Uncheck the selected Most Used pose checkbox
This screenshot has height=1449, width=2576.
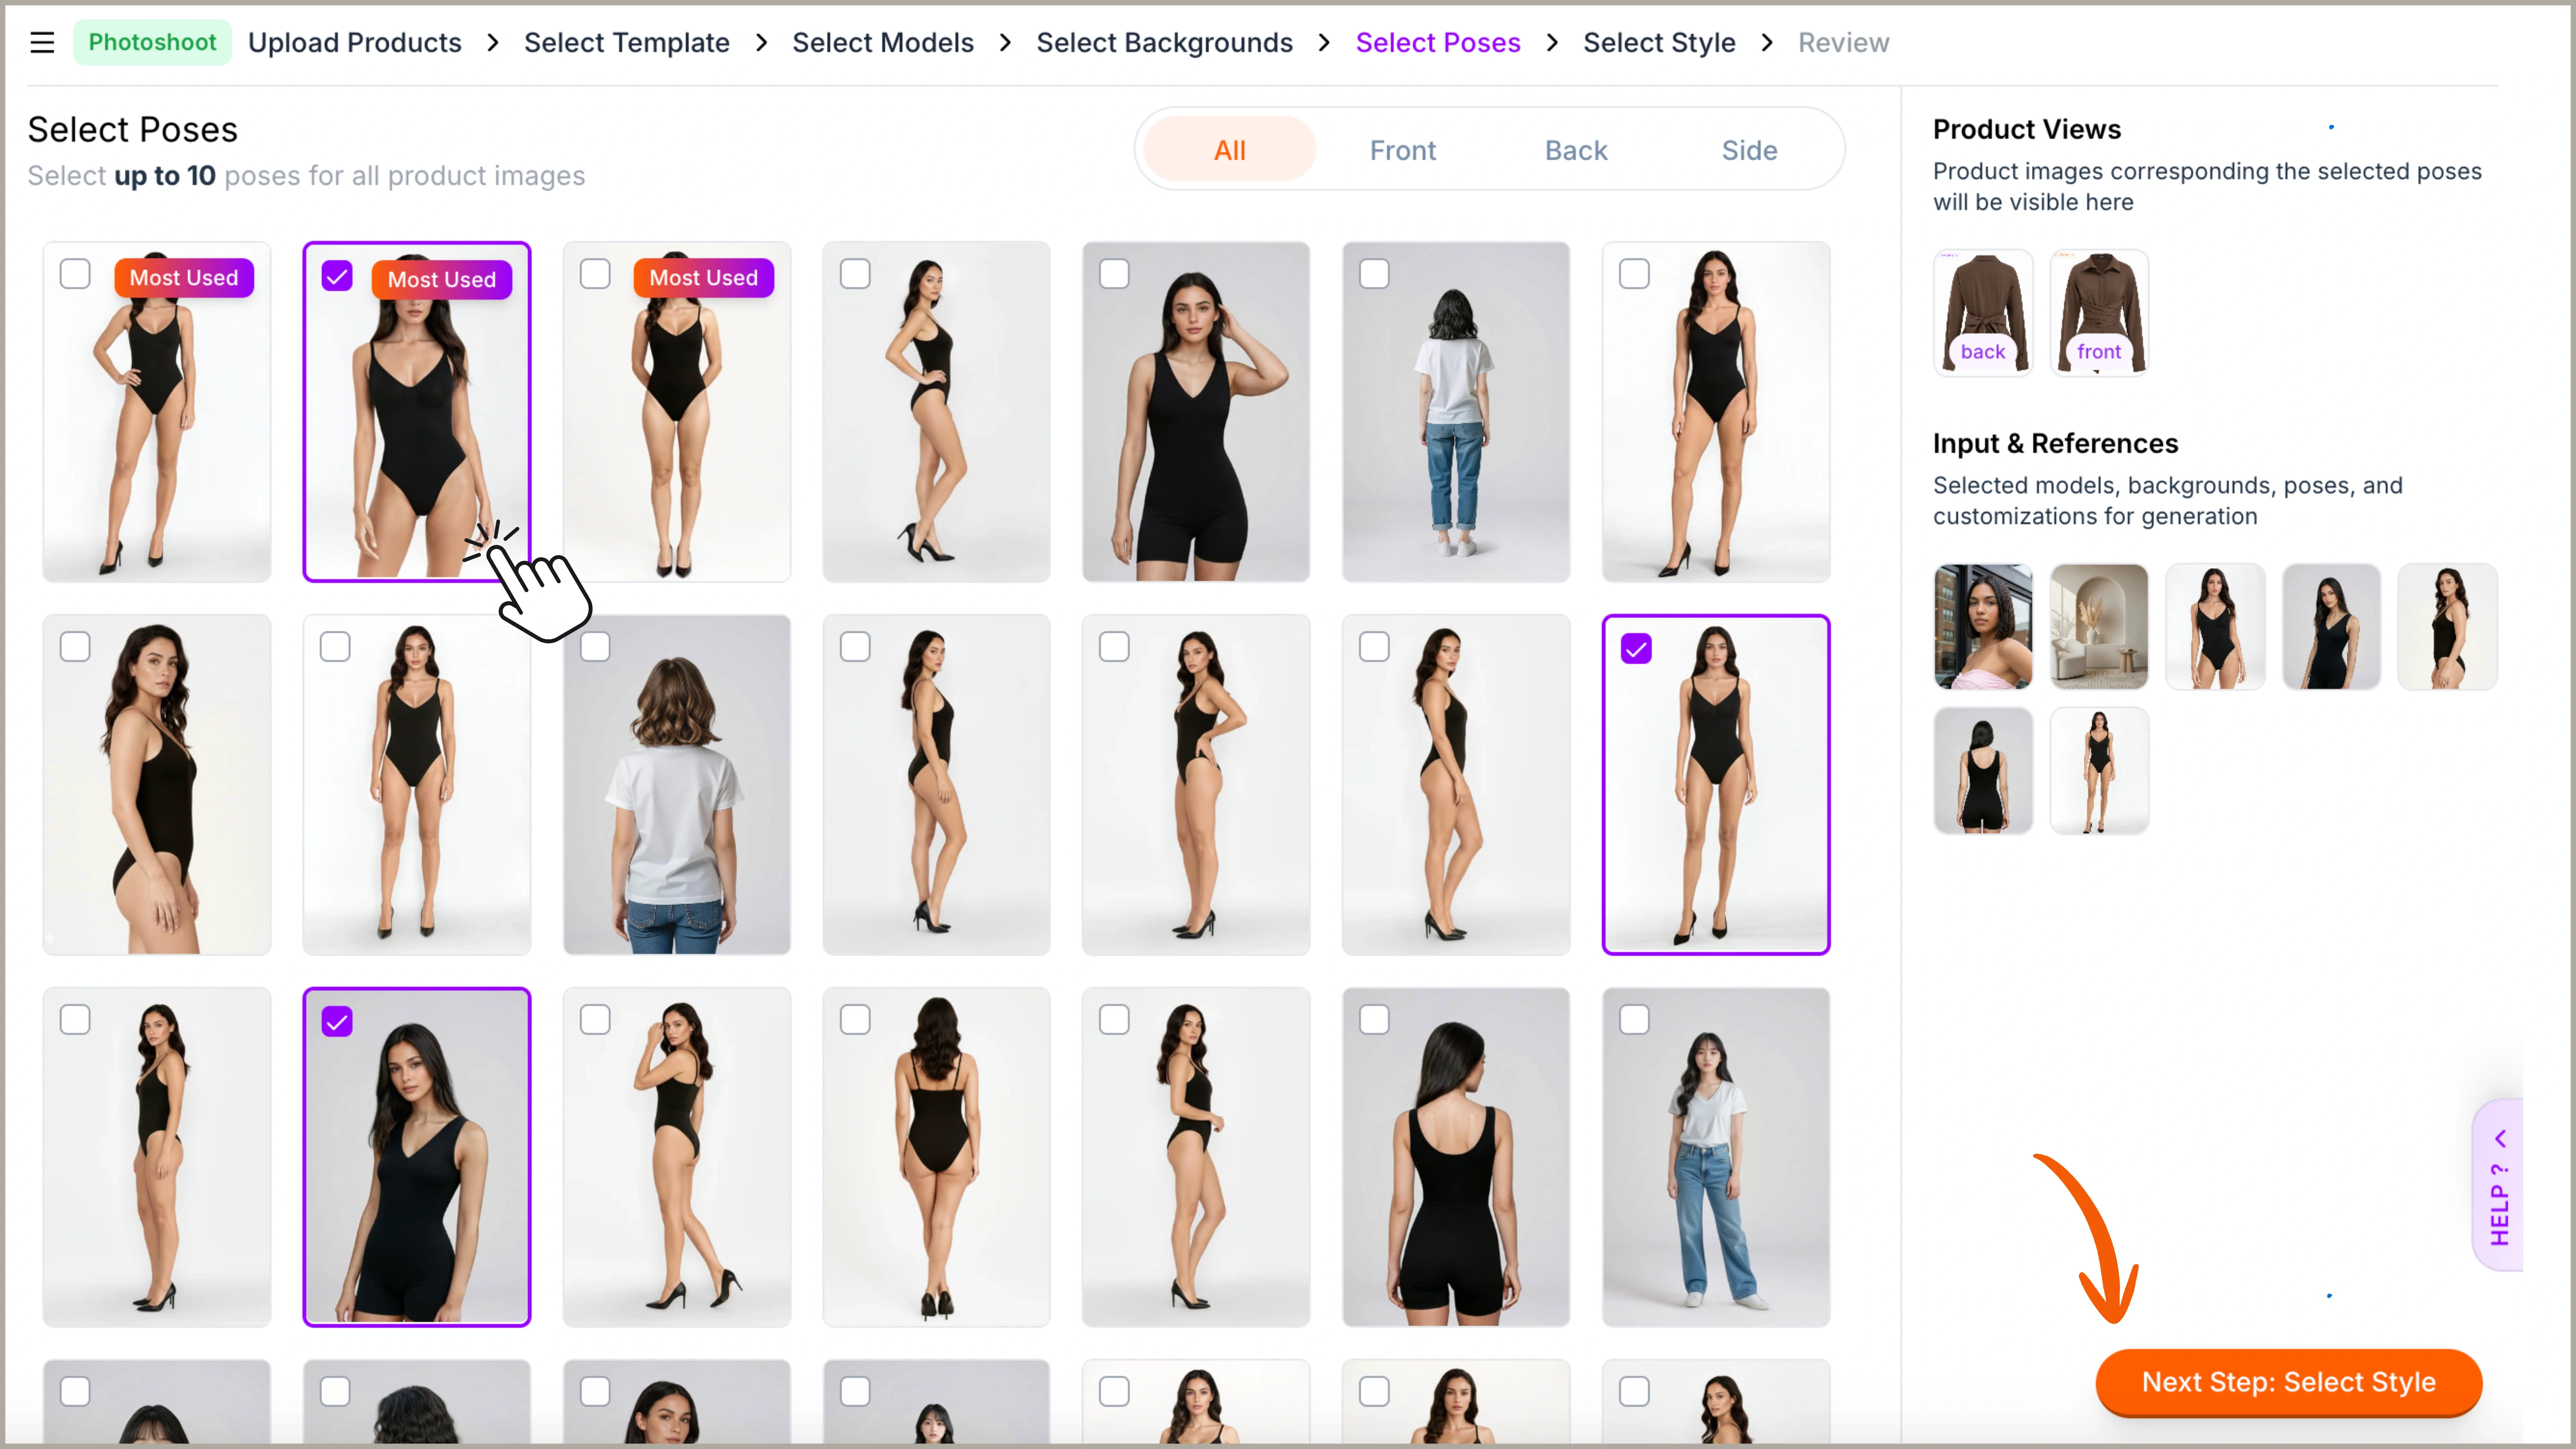(337, 276)
